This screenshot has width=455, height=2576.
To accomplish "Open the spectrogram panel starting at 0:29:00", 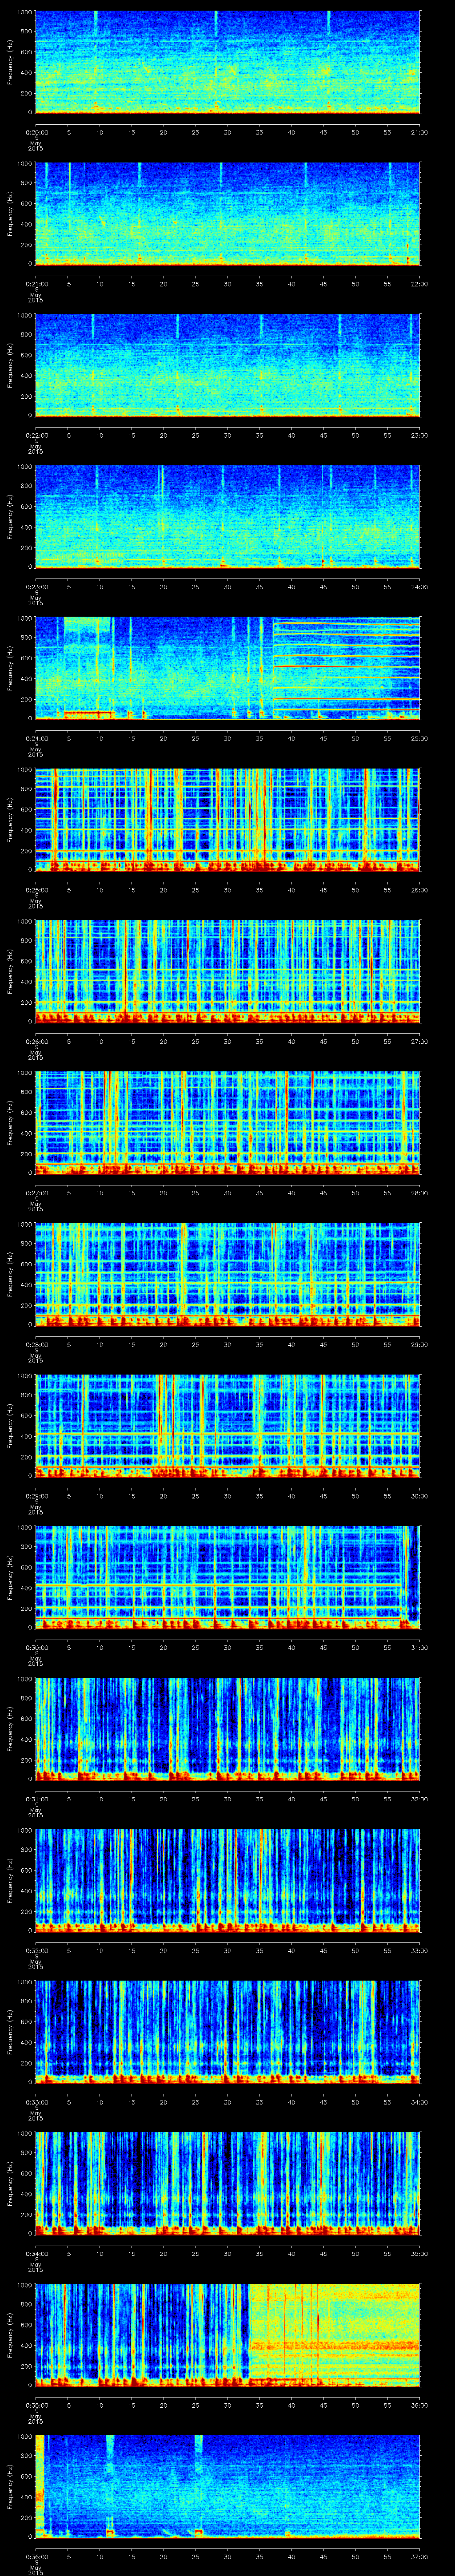I will click(x=228, y=1426).
